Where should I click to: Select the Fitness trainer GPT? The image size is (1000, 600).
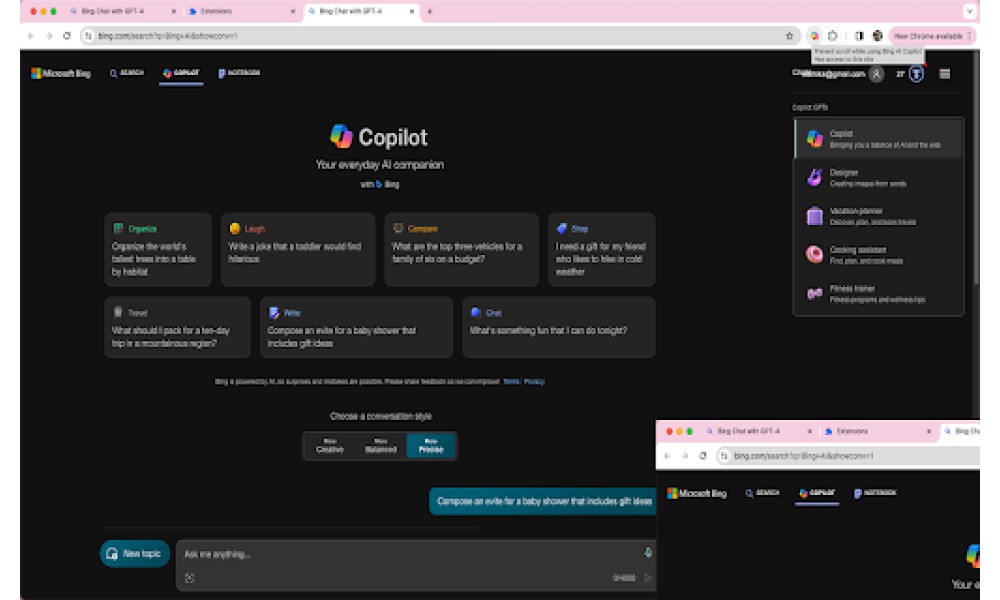pos(878,293)
